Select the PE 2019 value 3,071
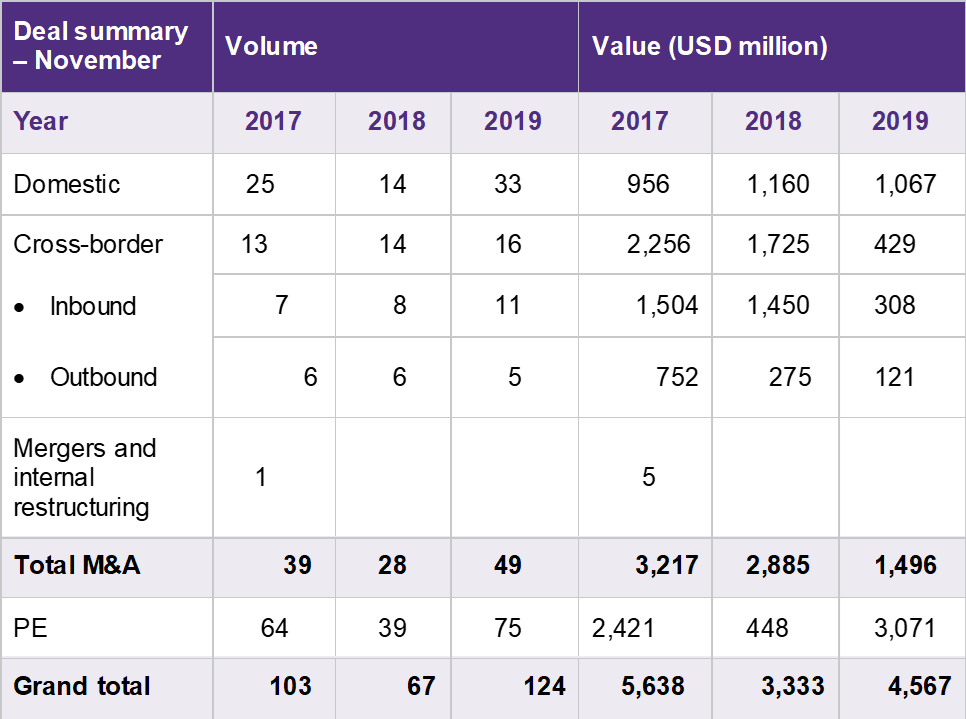966x719 pixels. click(x=903, y=627)
